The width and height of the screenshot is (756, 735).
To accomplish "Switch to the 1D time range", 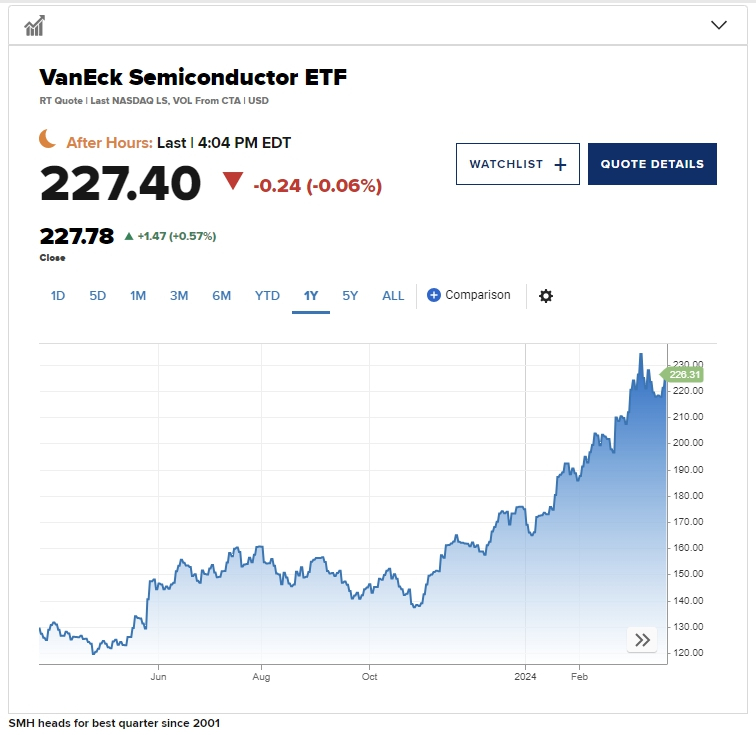I will click(58, 296).
